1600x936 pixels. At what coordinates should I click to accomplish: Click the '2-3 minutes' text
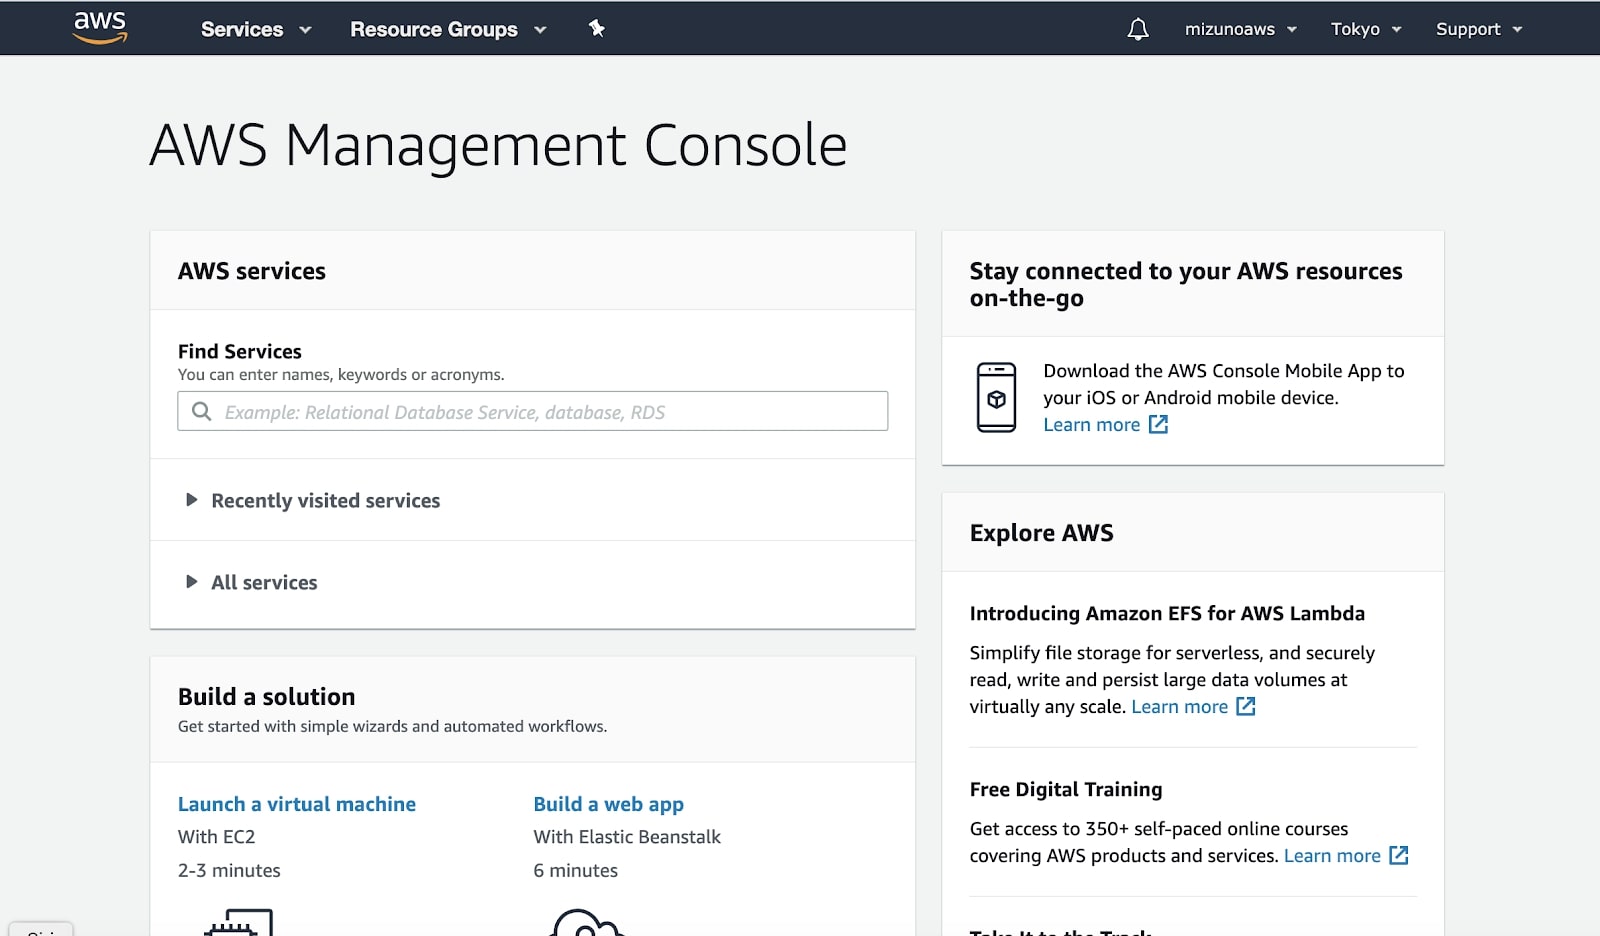coord(229,870)
